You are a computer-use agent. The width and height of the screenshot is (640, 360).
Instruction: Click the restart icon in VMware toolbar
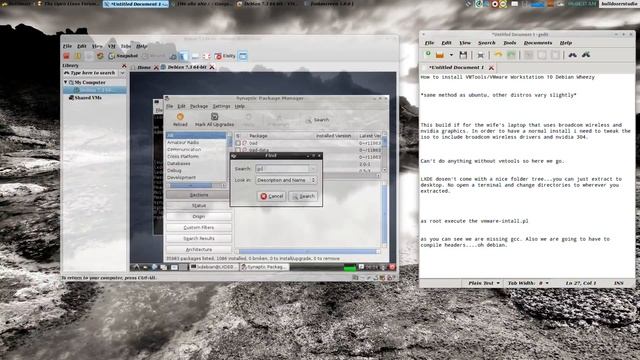[x=100, y=56]
